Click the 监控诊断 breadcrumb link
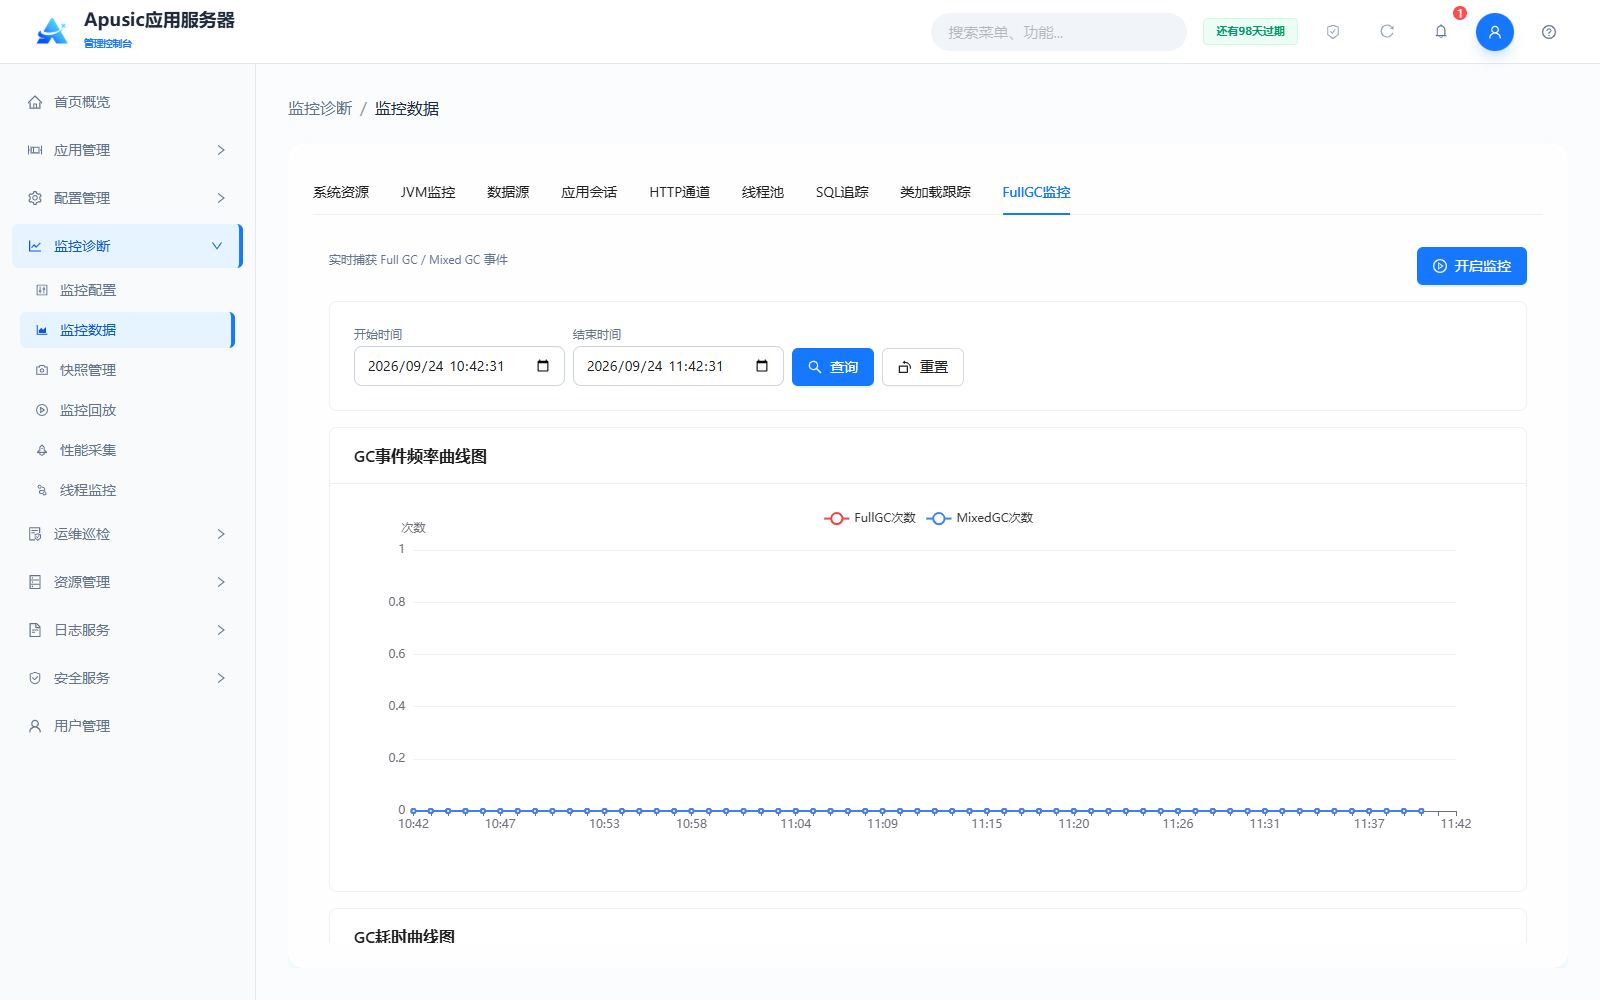This screenshot has width=1600, height=1000. tap(320, 108)
